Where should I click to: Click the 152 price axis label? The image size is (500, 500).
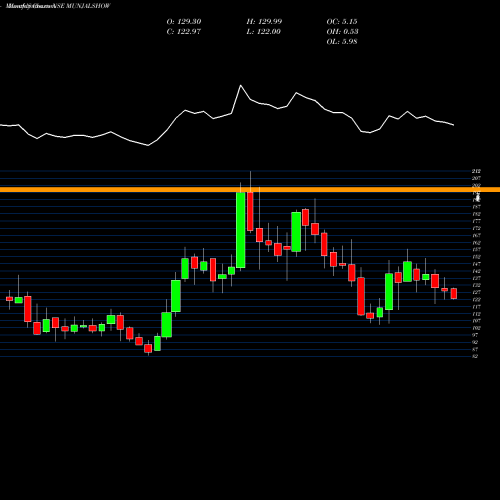[476, 257]
